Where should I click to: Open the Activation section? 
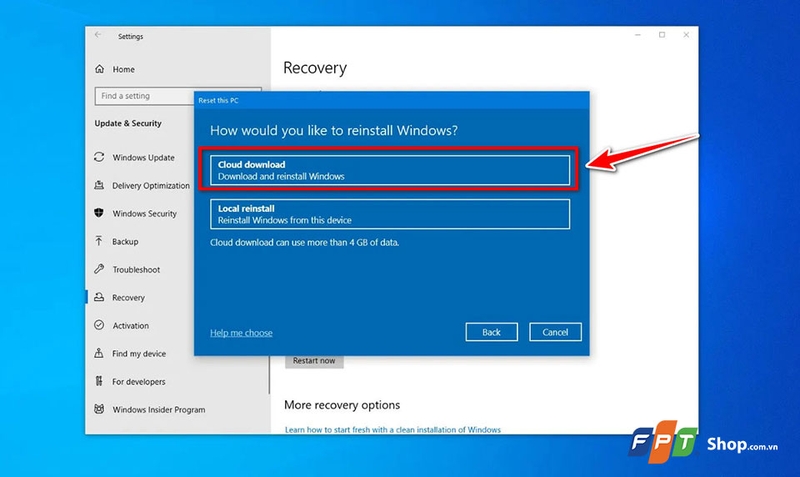pyautogui.click(x=131, y=325)
